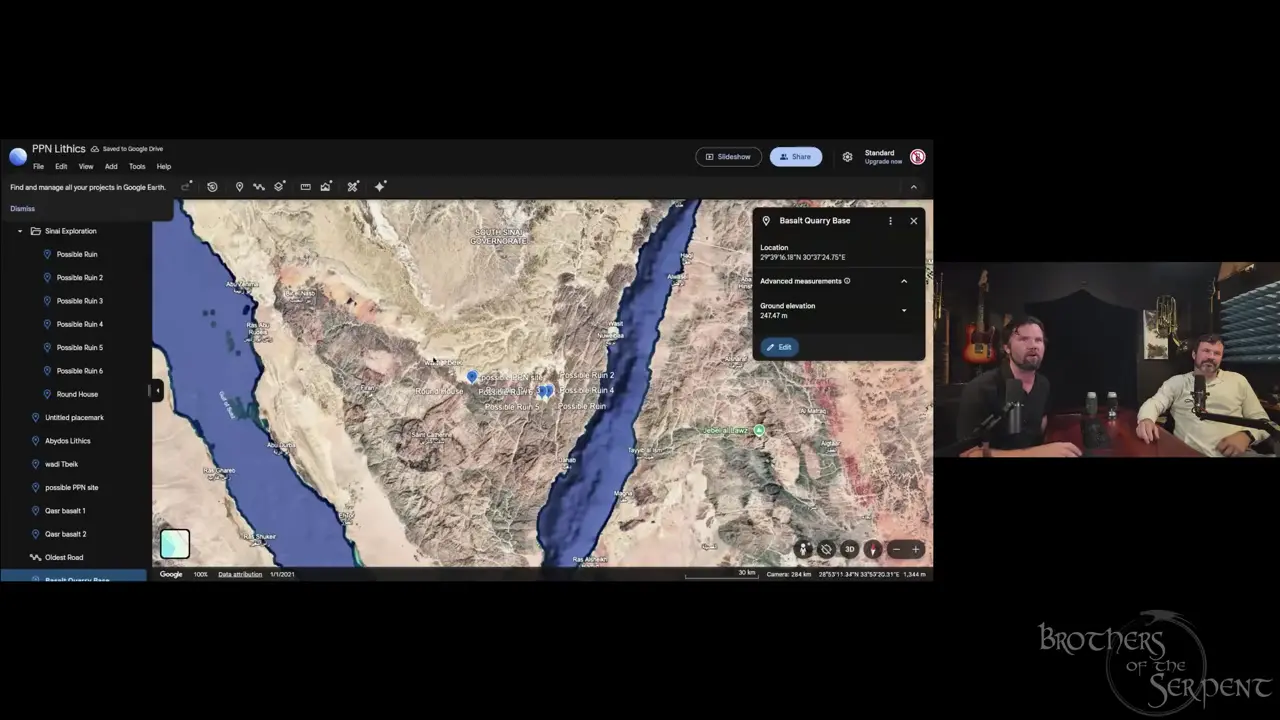The height and width of the screenshot is (720, 1280).
Task: Select Round House in the sidebar
Action: click(x=75, y=394)
